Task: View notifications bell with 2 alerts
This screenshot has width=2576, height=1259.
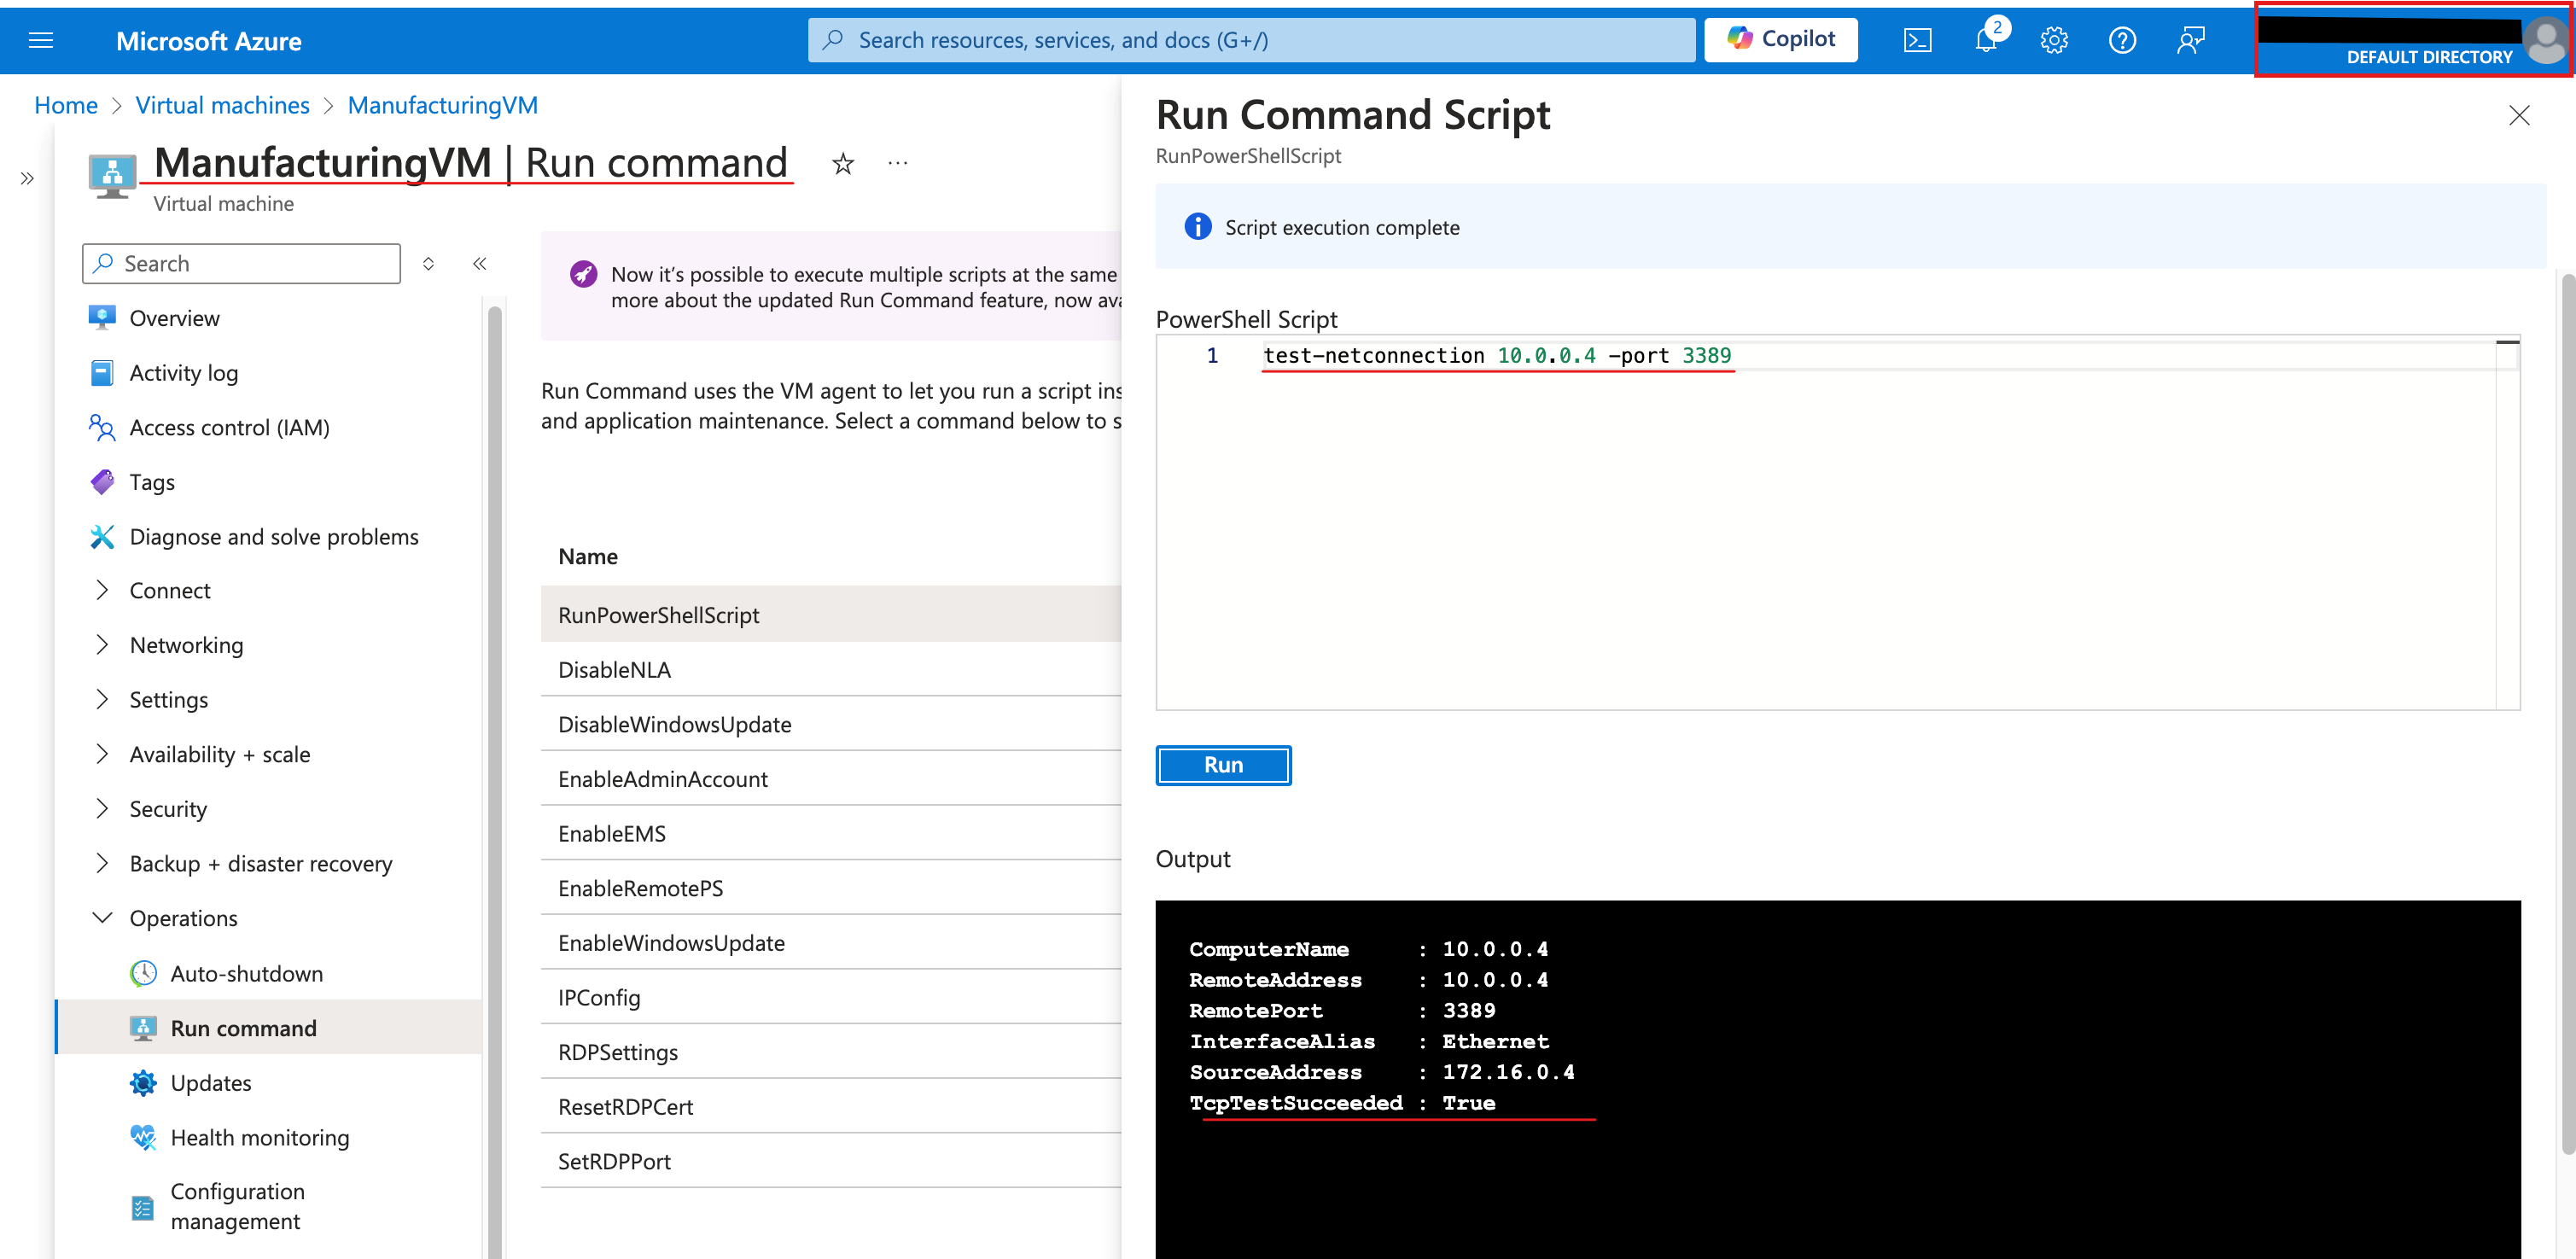Action: (1987, 39)
